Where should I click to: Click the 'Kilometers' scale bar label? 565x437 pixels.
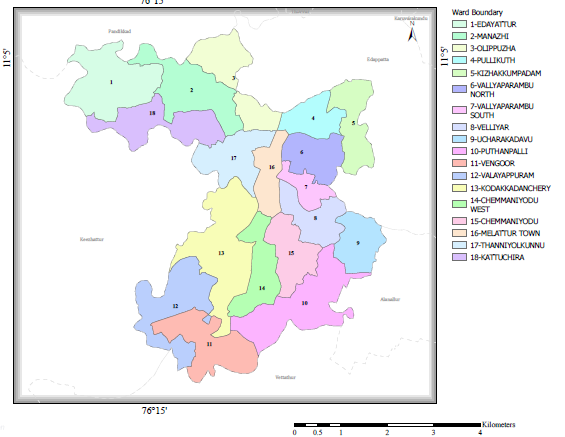tap(499, 424)
